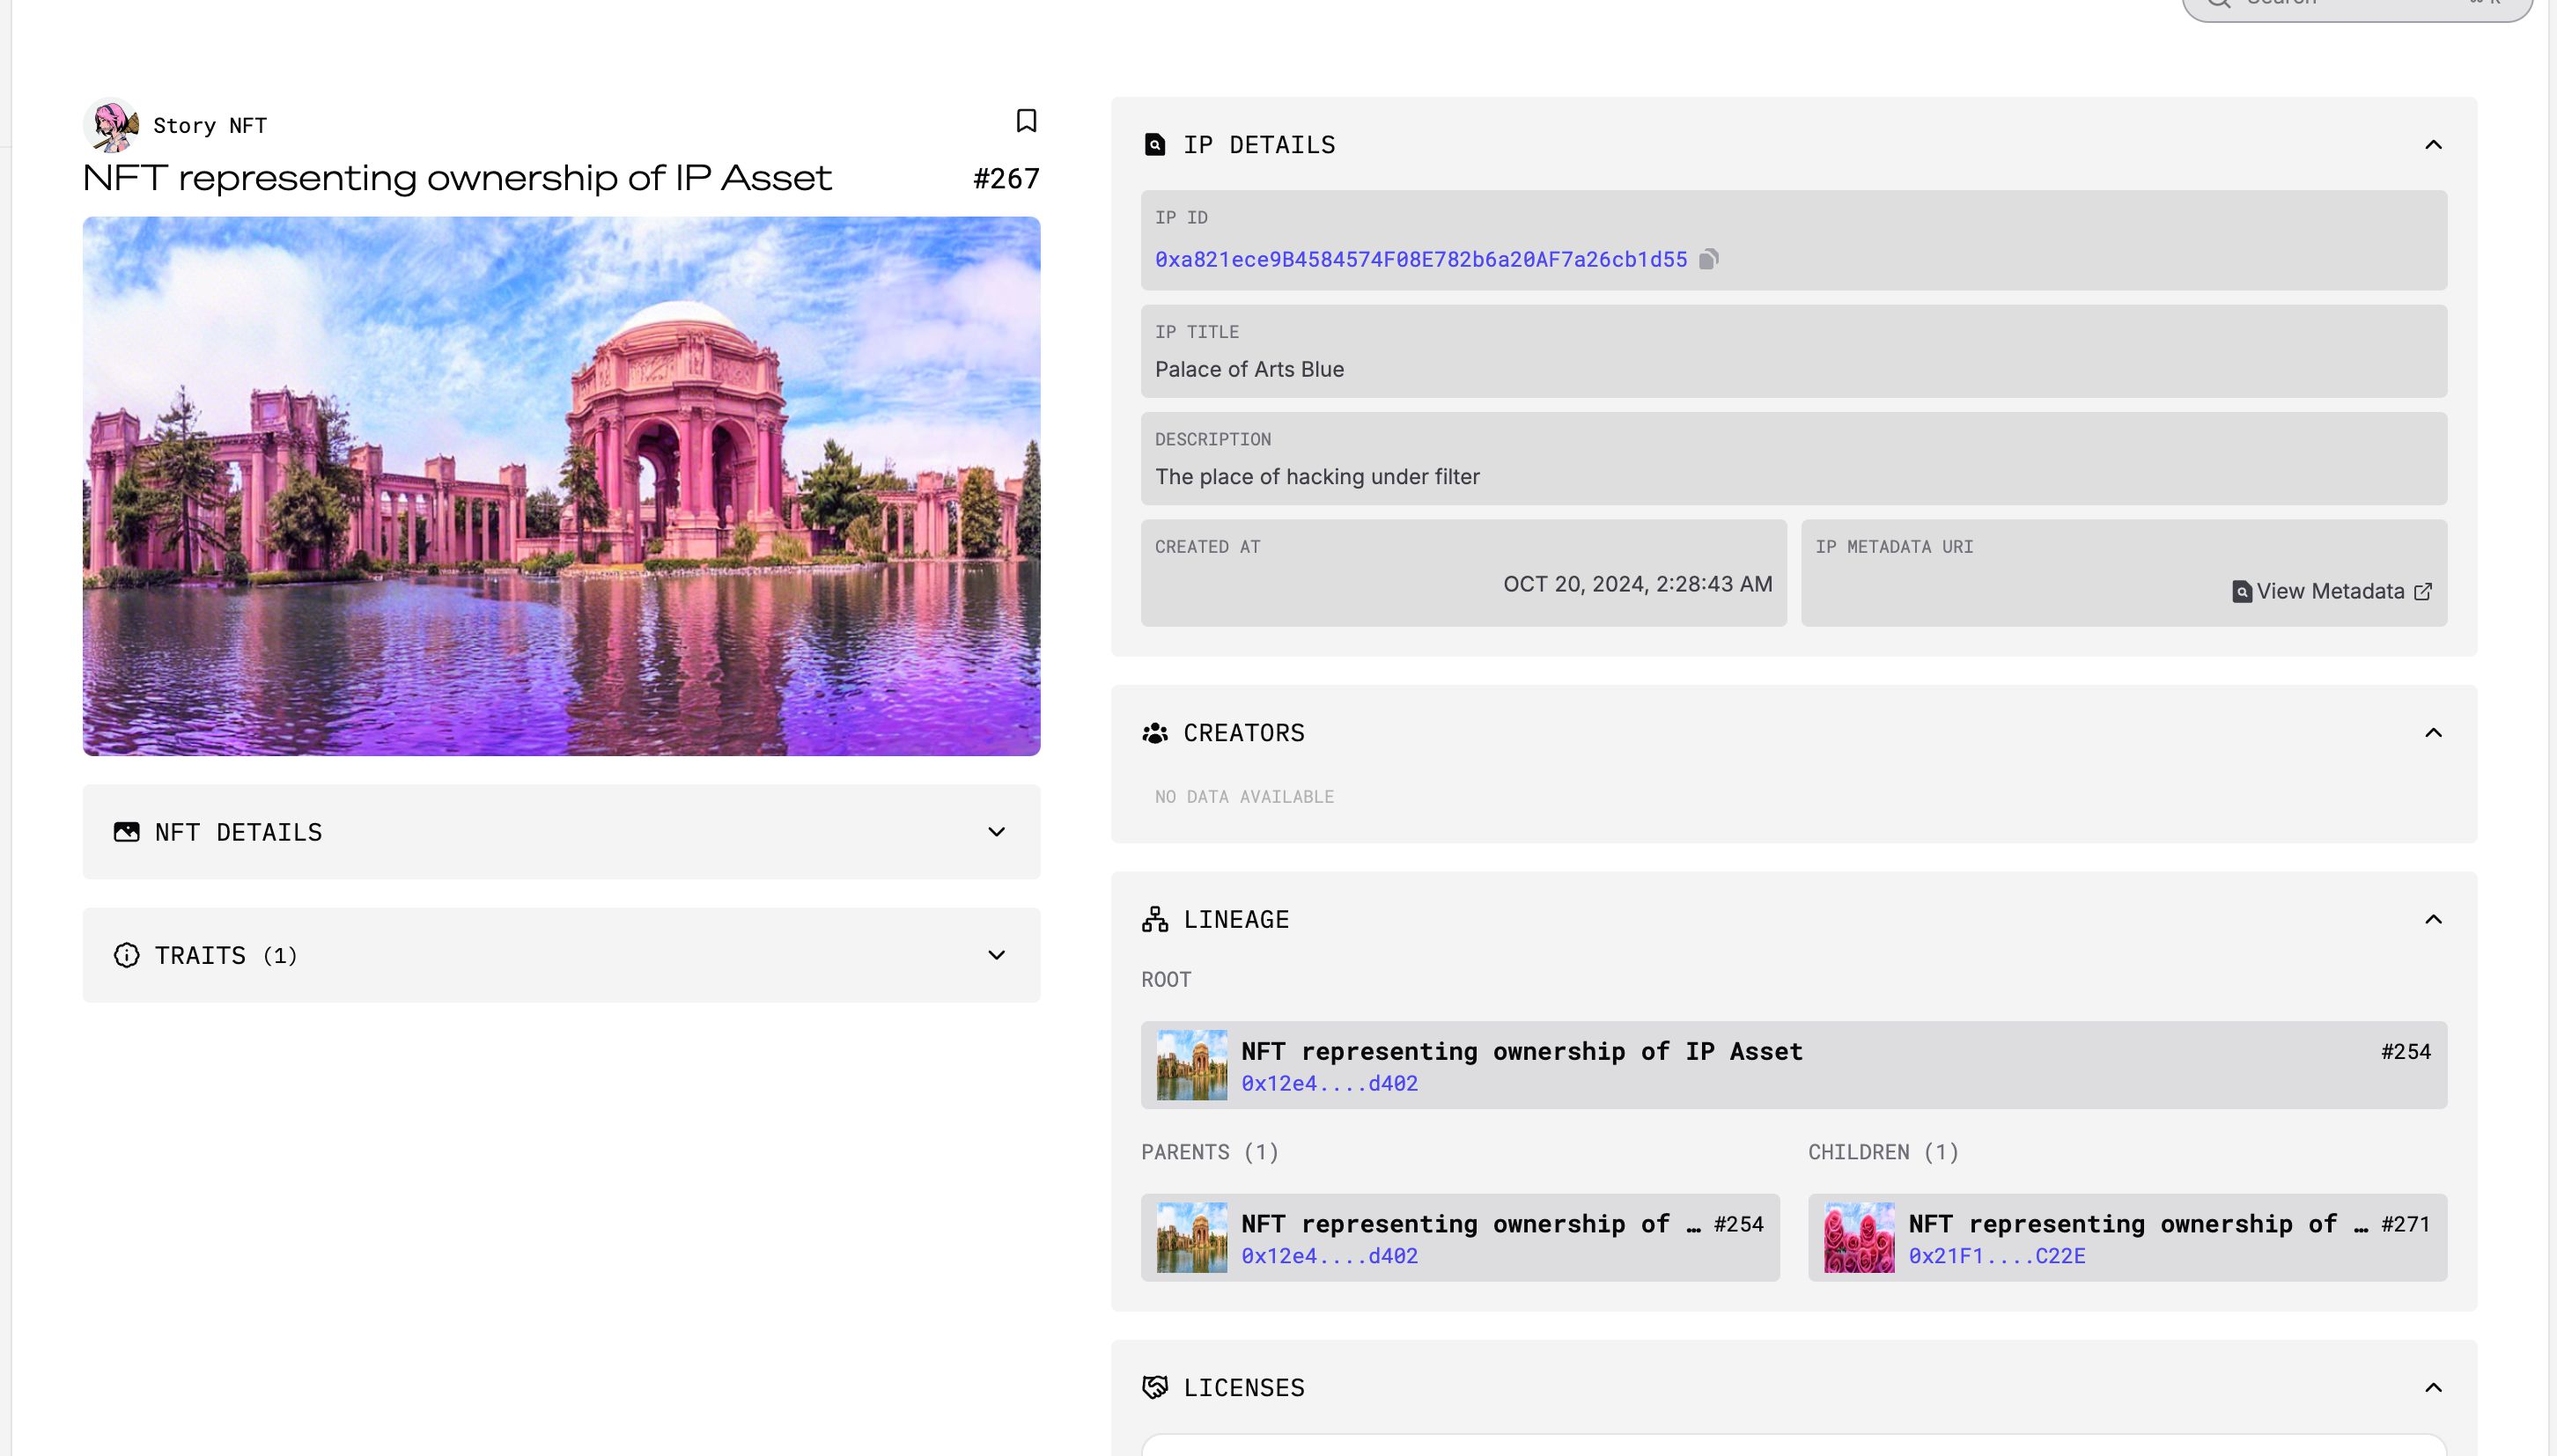Collapse the IP Details section
This screenshot has height=1456, width=2557.
click(2433, 145)
